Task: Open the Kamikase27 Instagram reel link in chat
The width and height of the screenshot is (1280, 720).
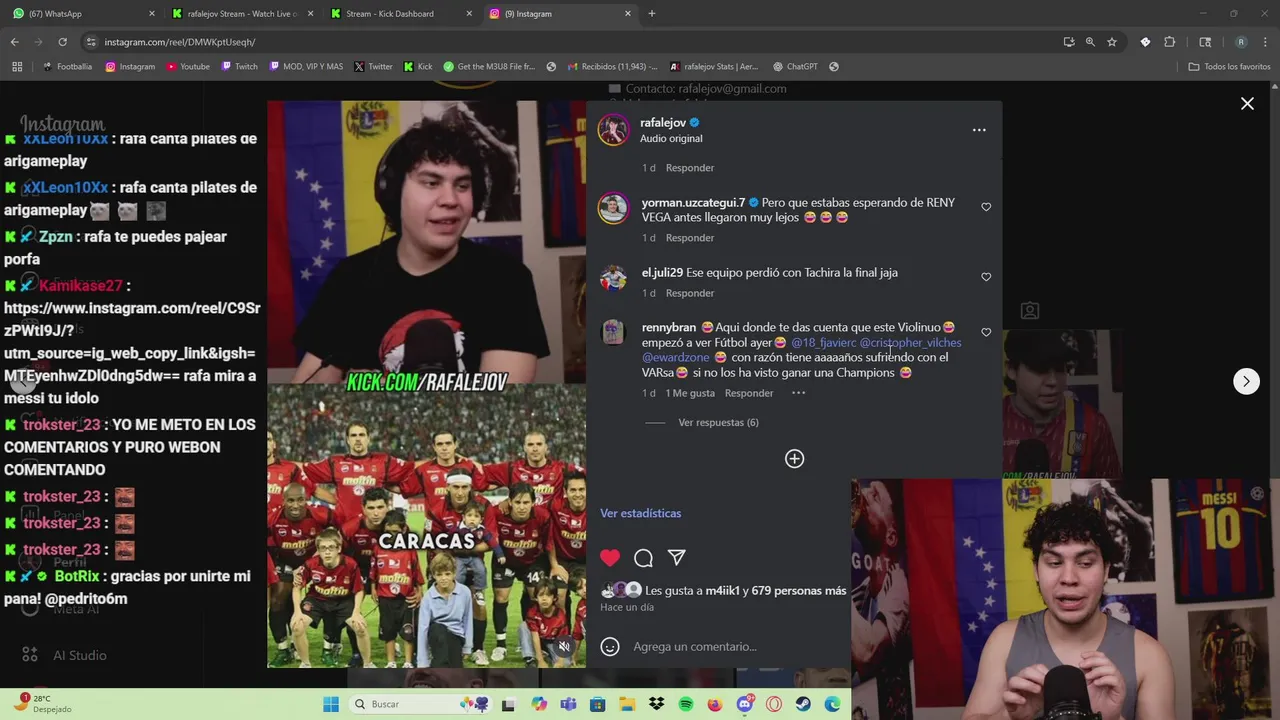Action: click(x=132, y=342)
